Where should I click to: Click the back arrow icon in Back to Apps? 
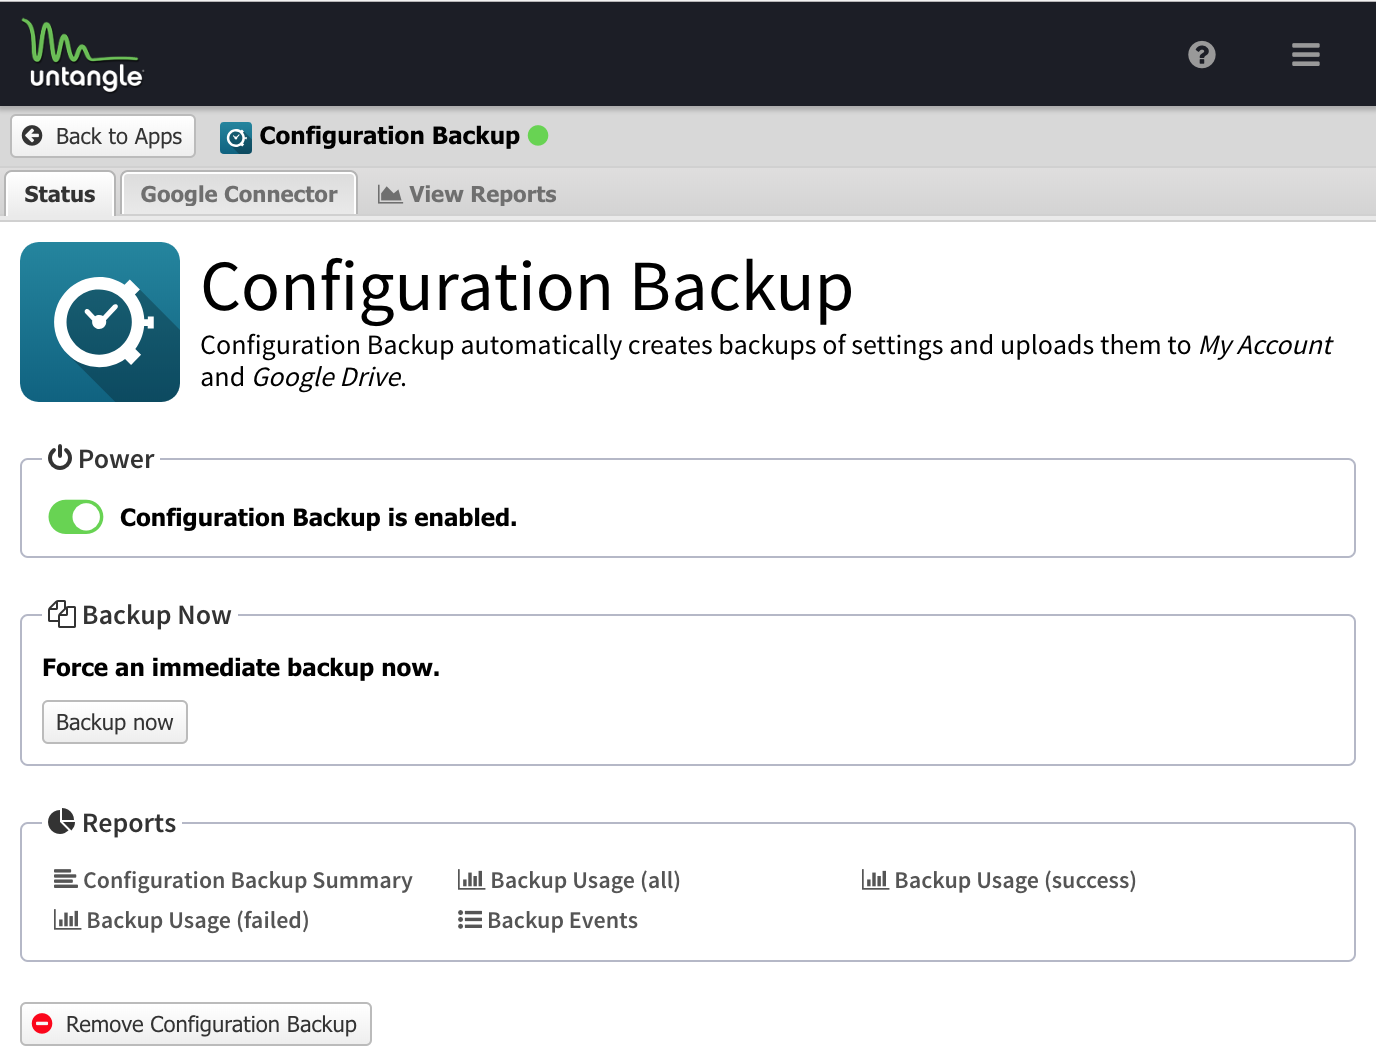point(32,135)
